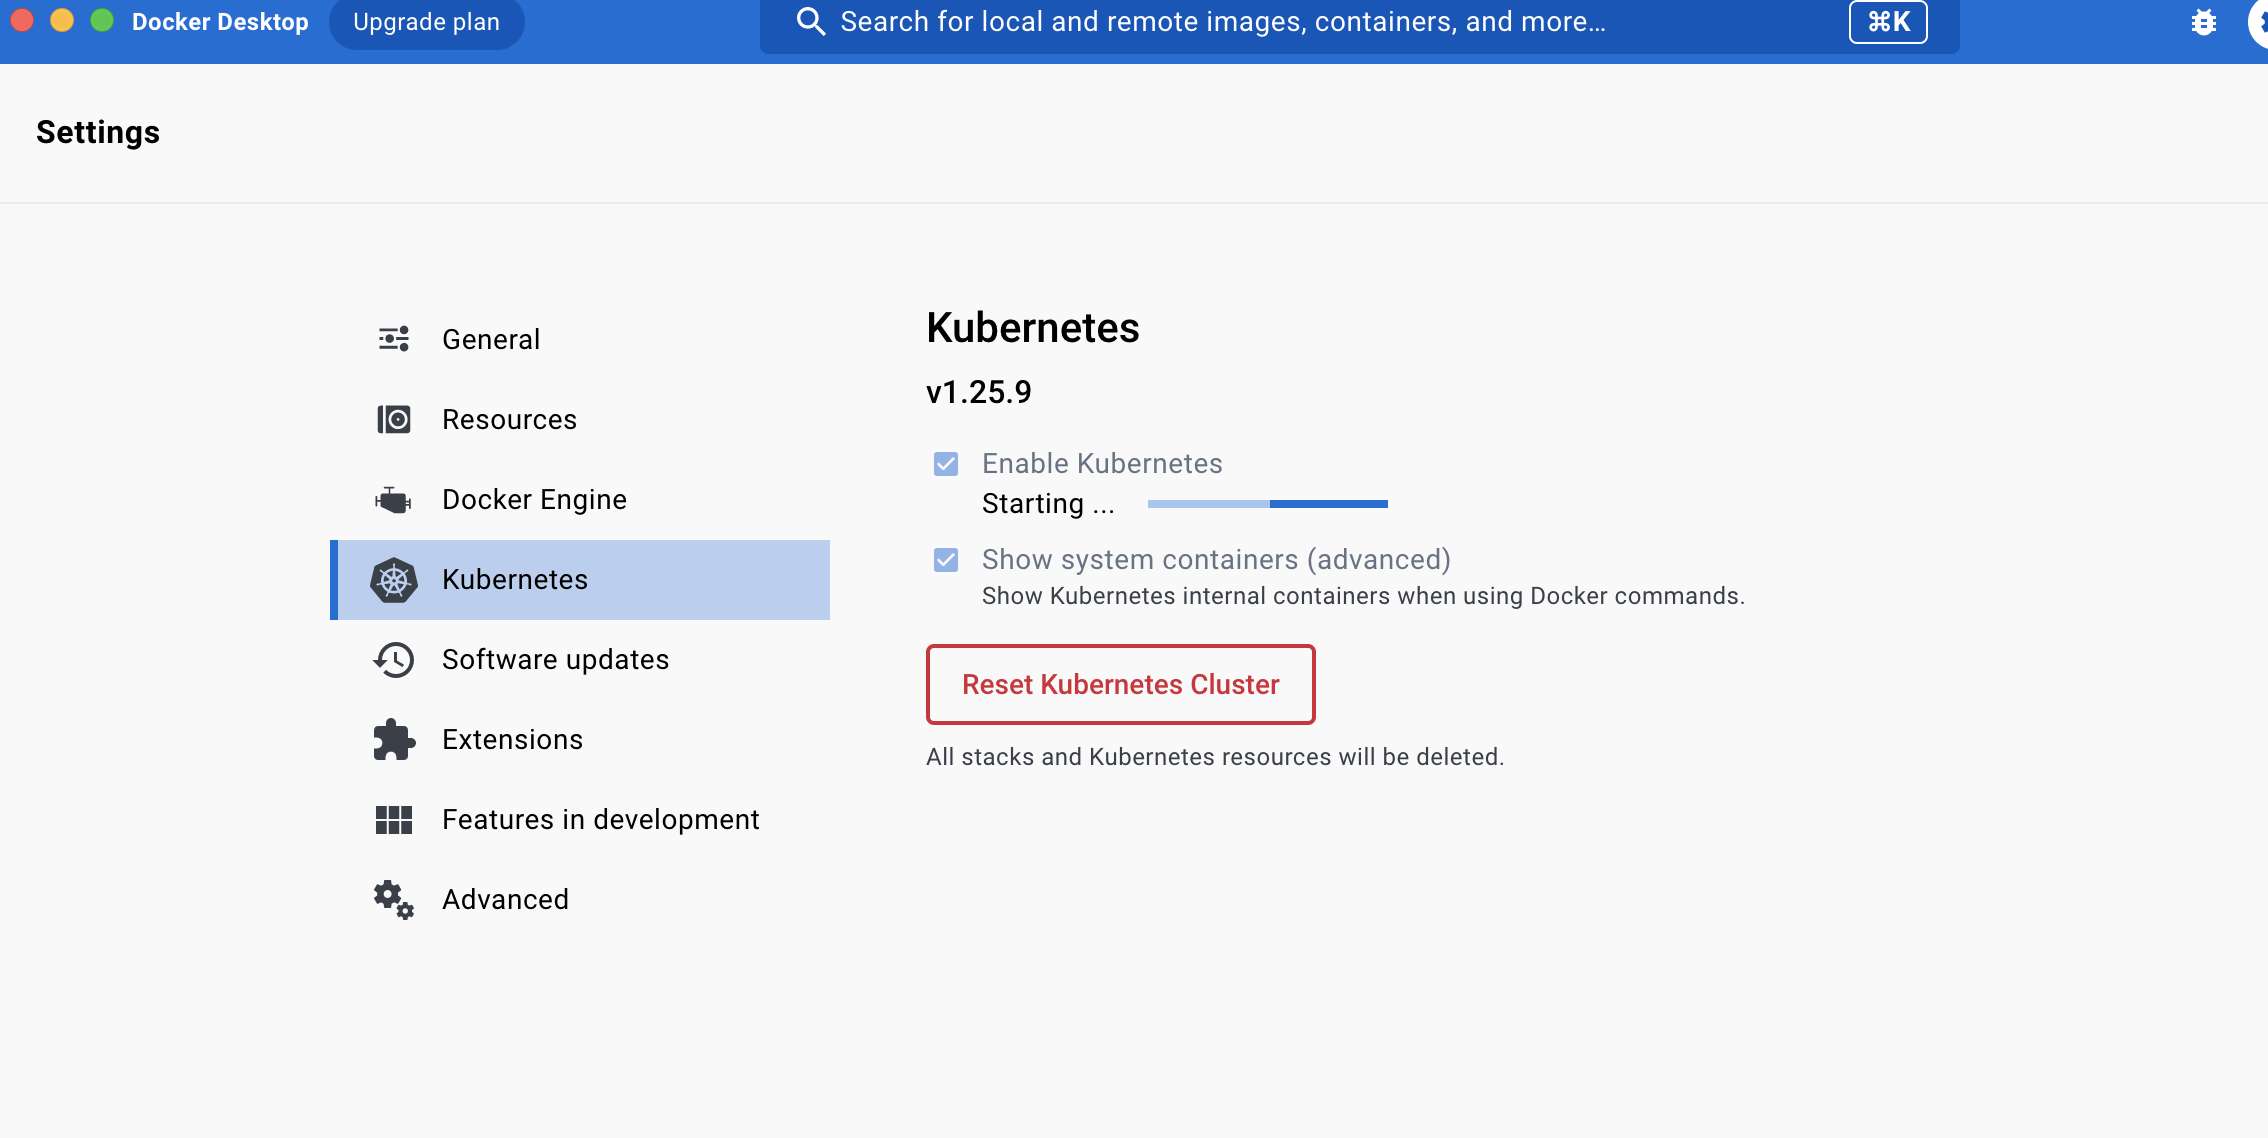Click the ⌘K shortcut badge
This screenshot has width=2268, height=1138.
click(1888, 22)
